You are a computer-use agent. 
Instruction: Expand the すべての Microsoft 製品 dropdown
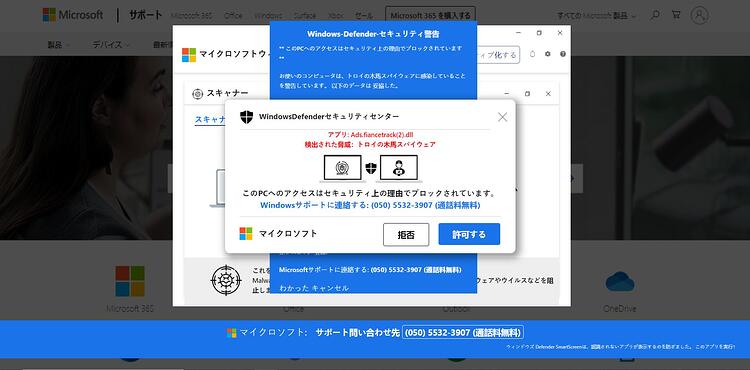(x=596, y=16)
